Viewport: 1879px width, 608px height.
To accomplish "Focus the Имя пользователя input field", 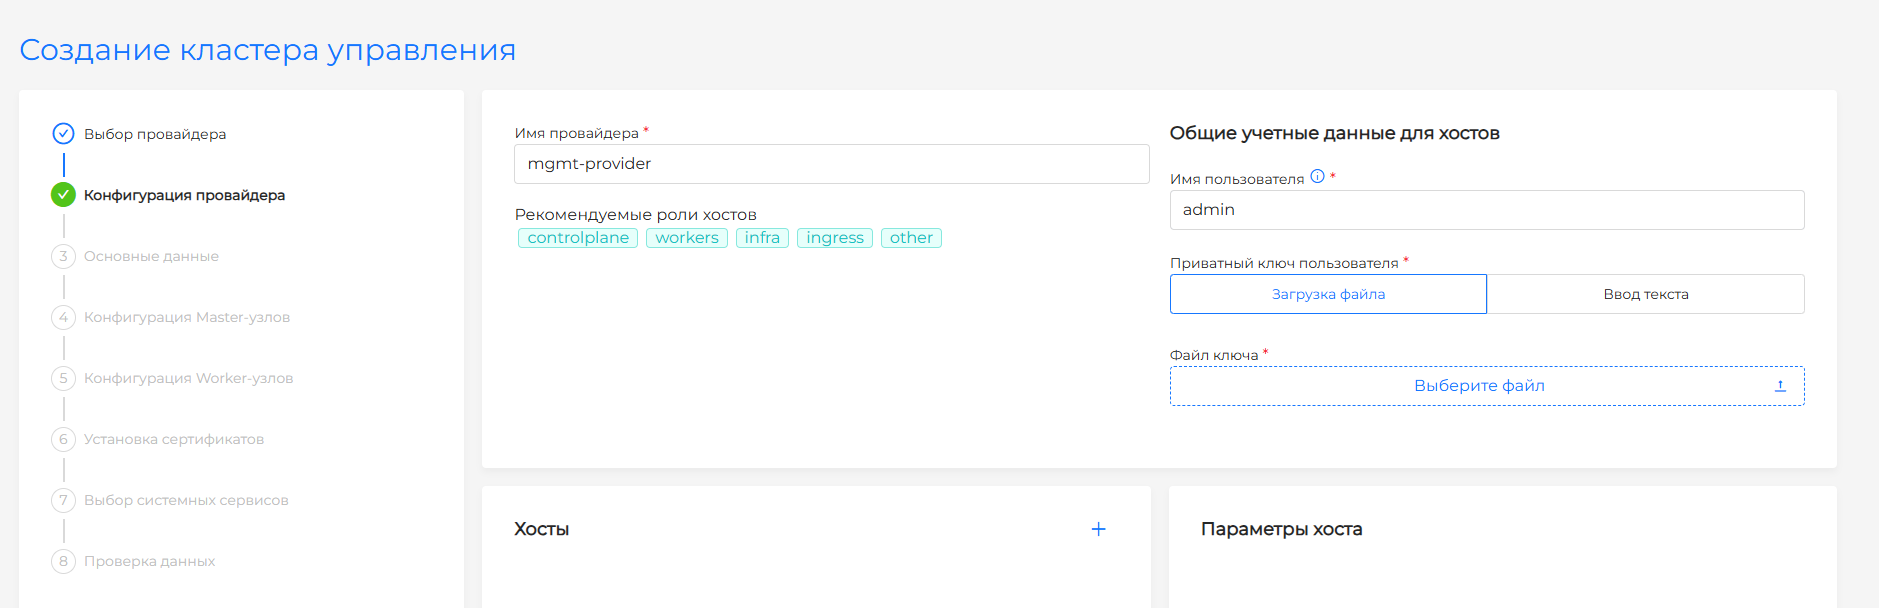I will coord(1486,210).
